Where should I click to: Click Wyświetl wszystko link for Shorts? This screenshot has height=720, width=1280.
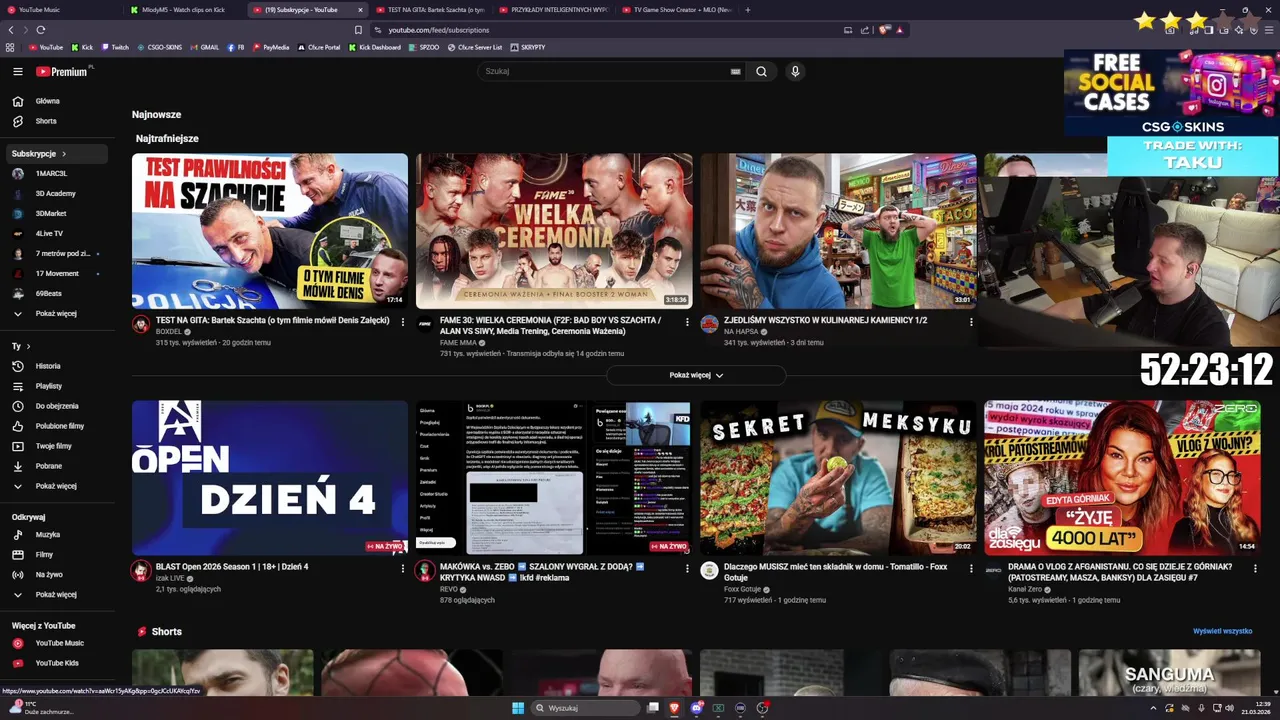click(1222, 631)
